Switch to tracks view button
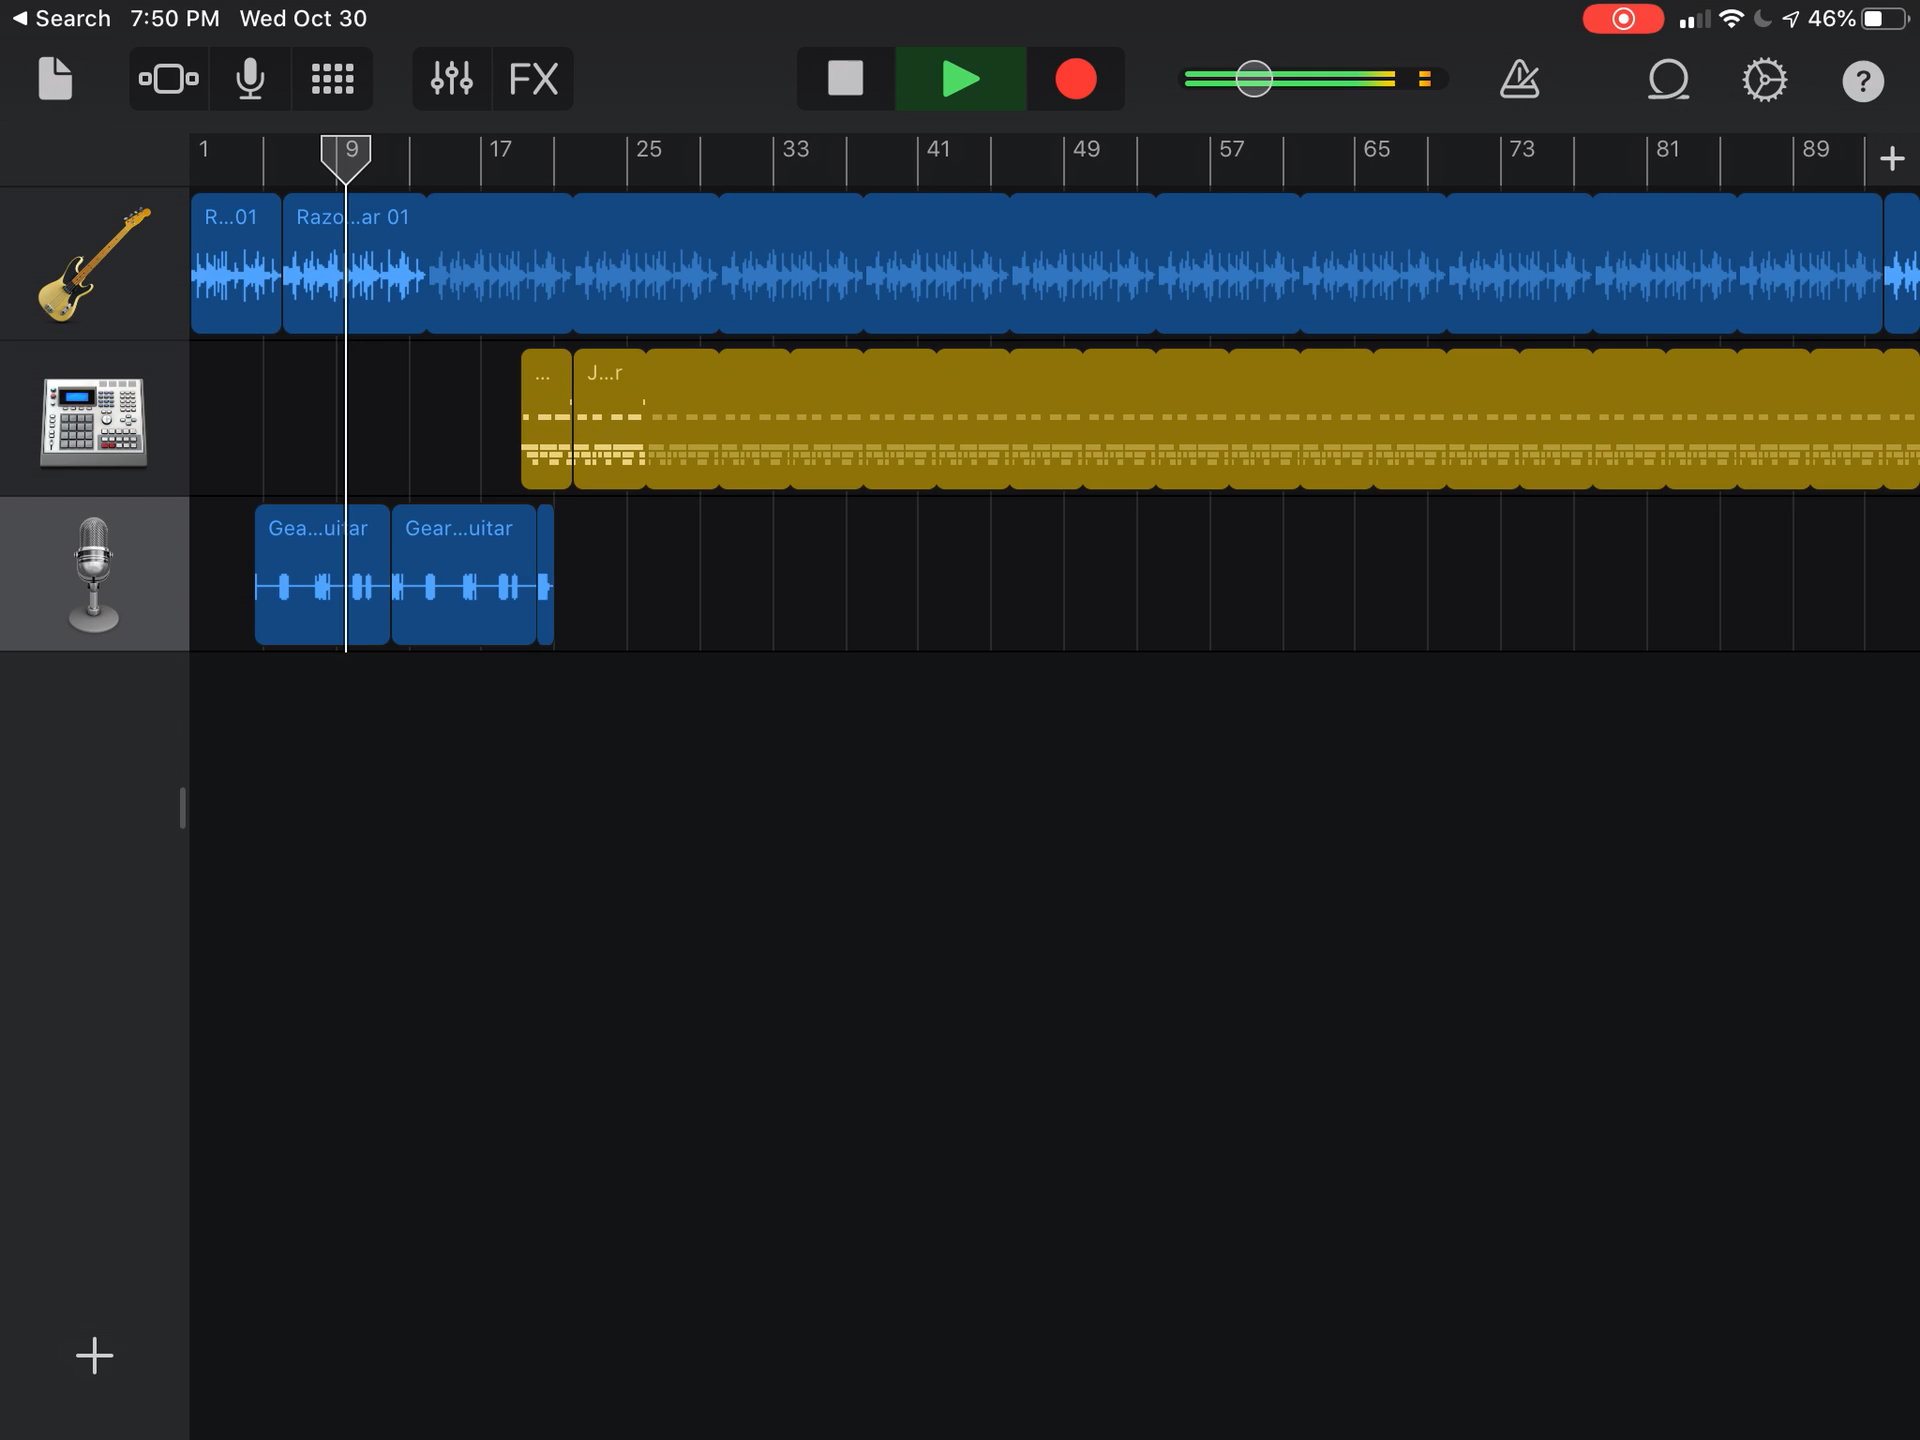Image resolution: width=1920 pixels, height=1440 pixels. pyautogui.click(x=168, y=79)
